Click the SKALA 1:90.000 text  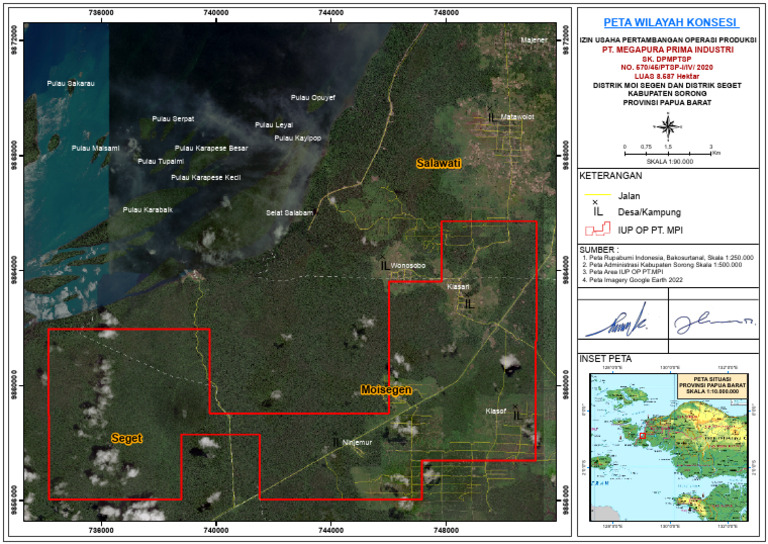pyautogui.click(x=669, y=161)
